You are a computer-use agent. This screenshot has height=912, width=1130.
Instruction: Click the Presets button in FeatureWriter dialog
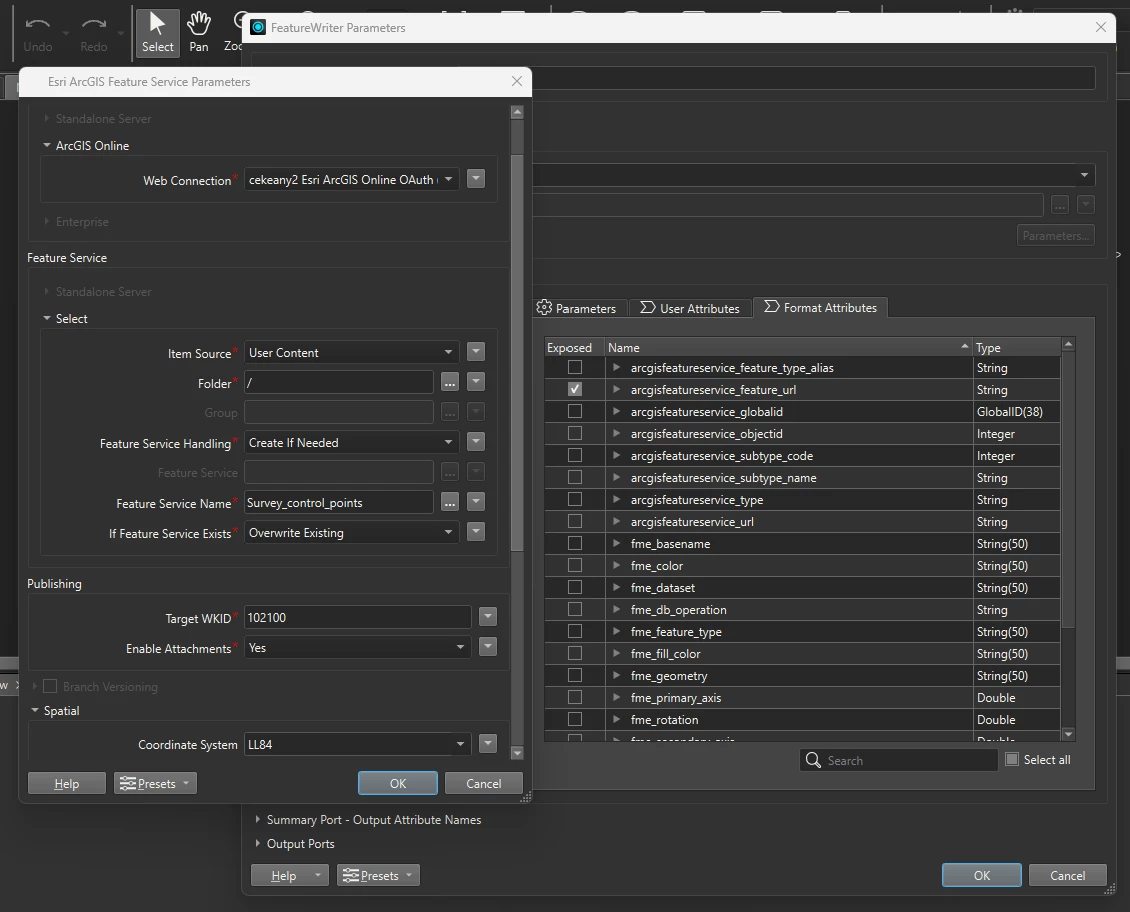point(378,875)
